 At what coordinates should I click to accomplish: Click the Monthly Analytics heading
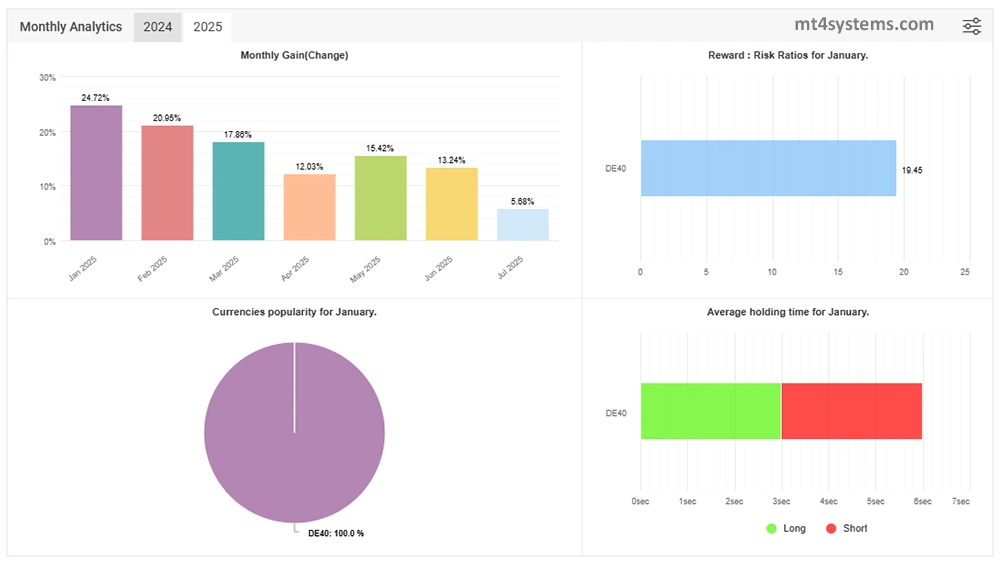71,27
